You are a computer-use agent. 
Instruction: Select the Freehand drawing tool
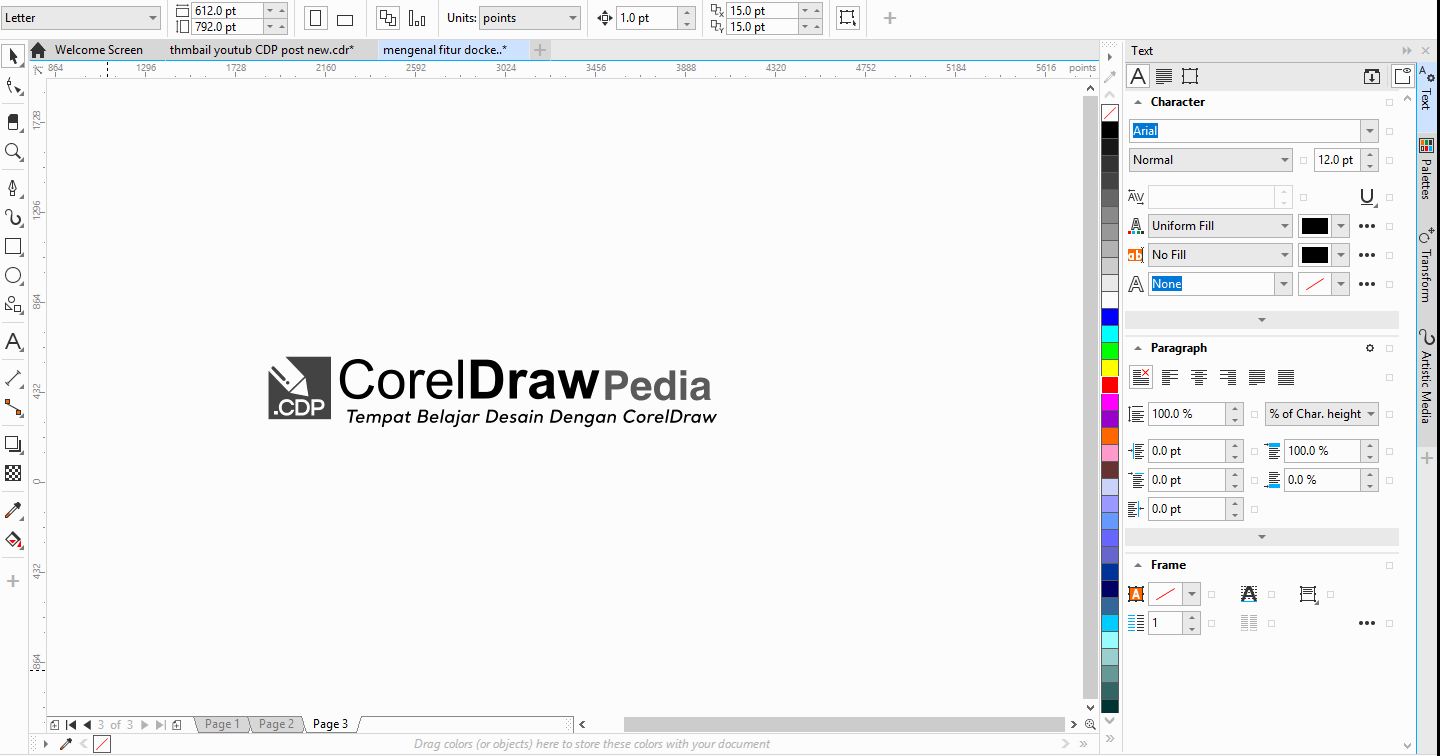[x=13, y=188]
